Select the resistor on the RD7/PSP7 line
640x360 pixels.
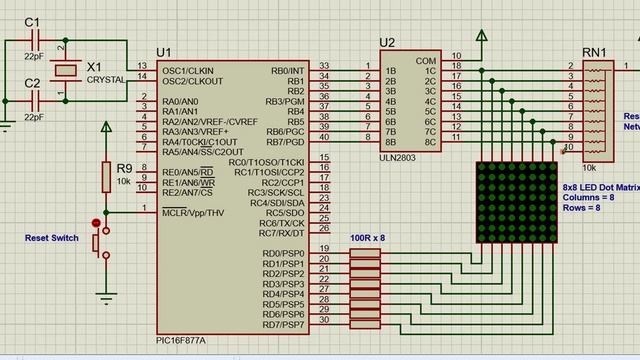click(365, 325)
